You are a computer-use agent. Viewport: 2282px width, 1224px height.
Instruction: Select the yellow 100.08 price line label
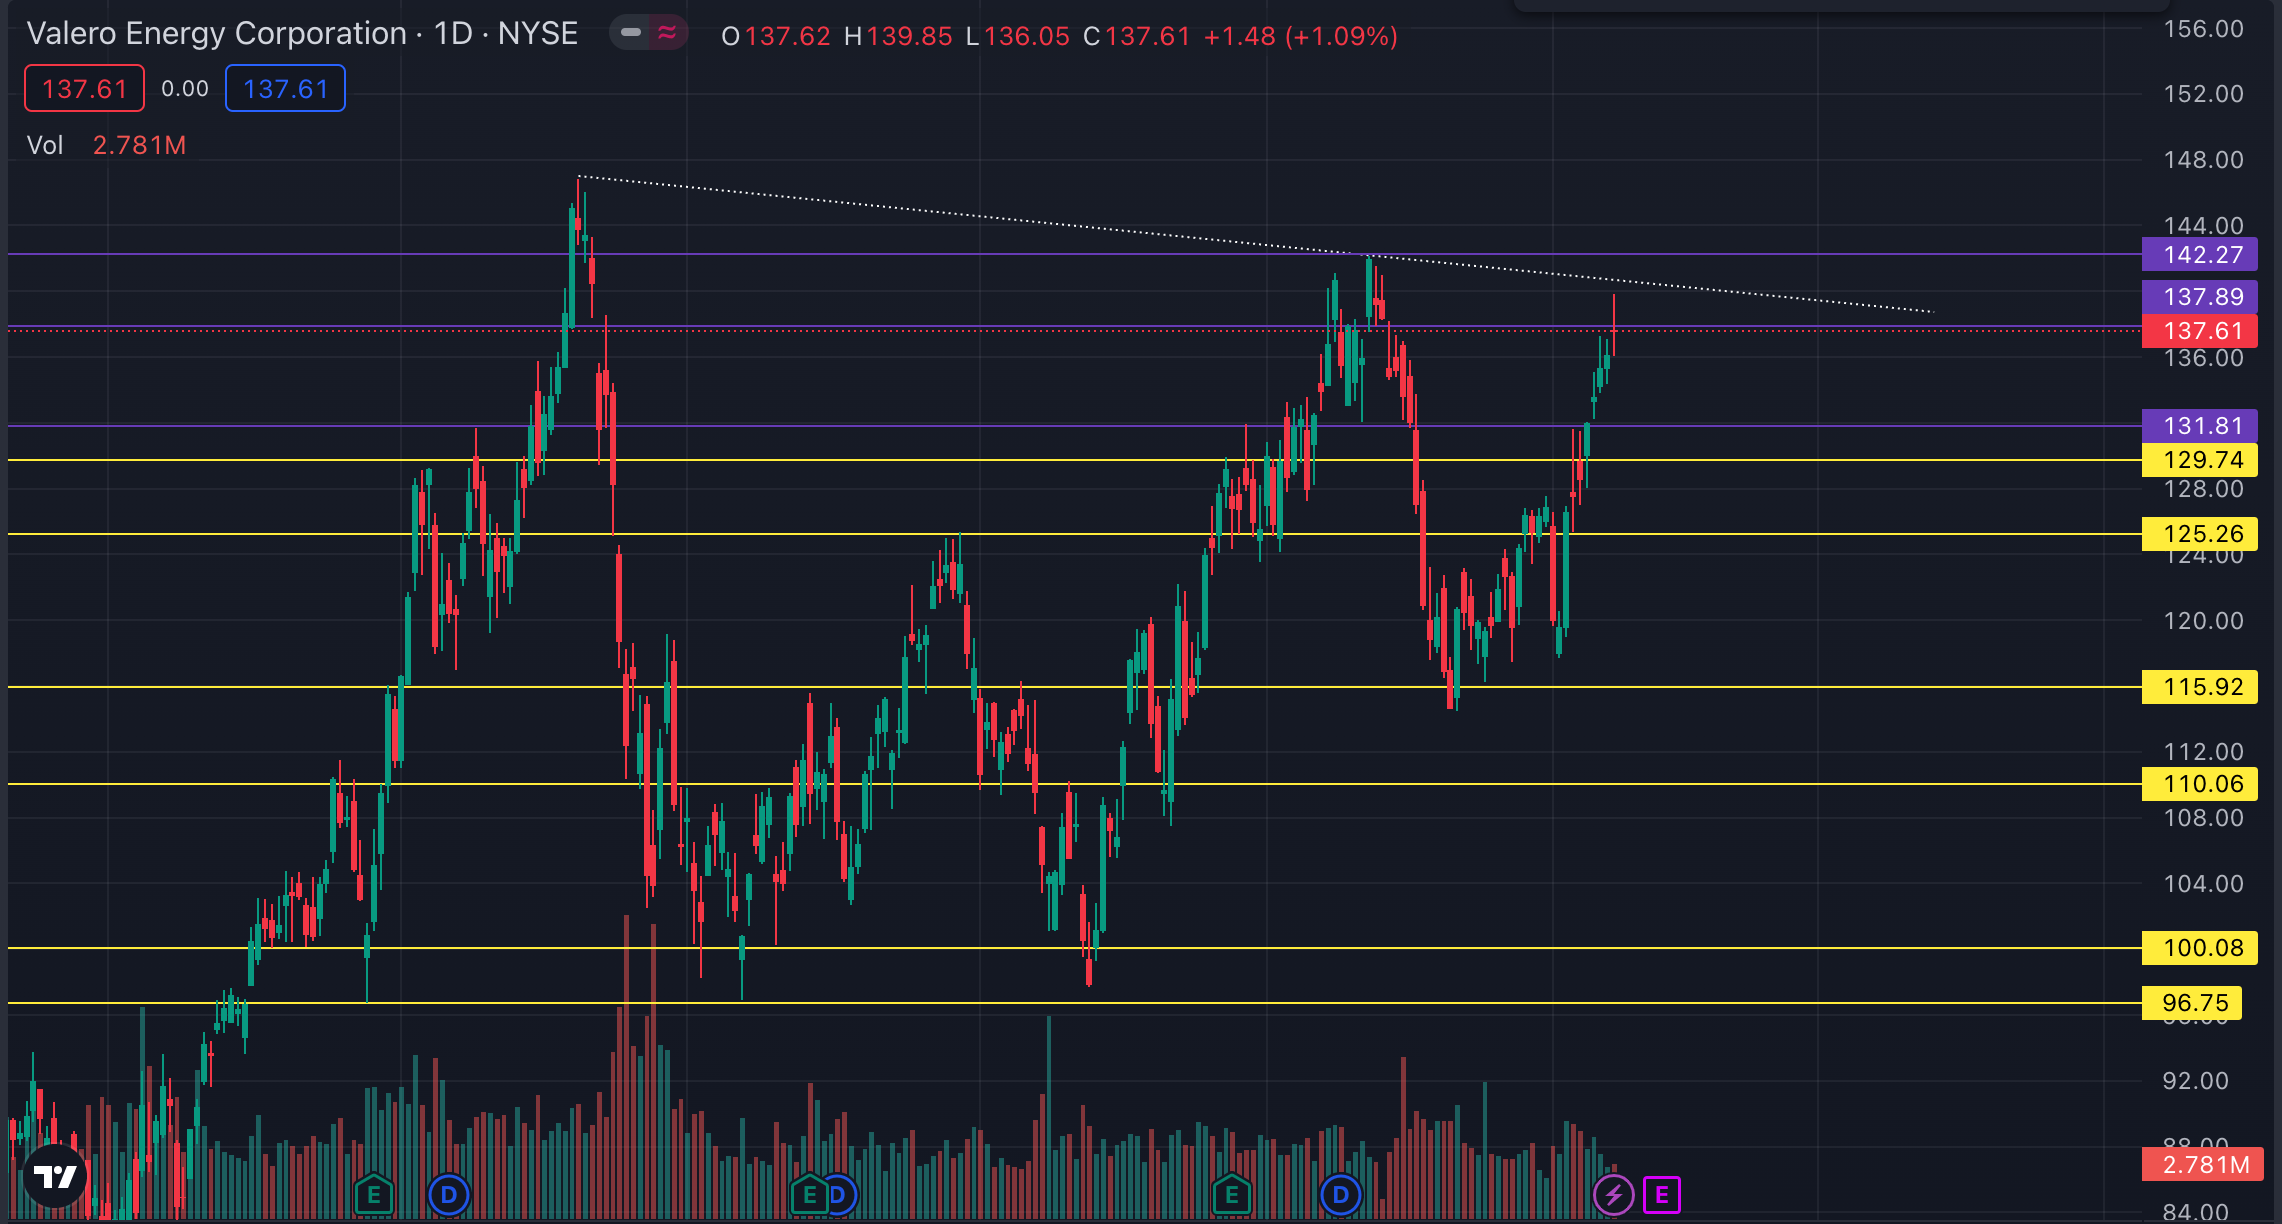(2200, 948)
